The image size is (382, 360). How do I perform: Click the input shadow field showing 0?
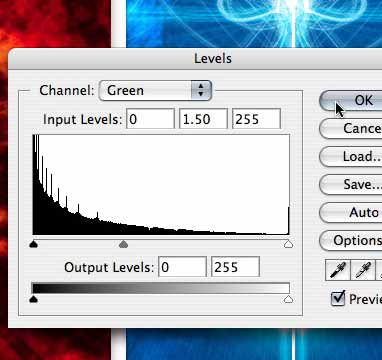pyautogui.click(x=150, y=119)
